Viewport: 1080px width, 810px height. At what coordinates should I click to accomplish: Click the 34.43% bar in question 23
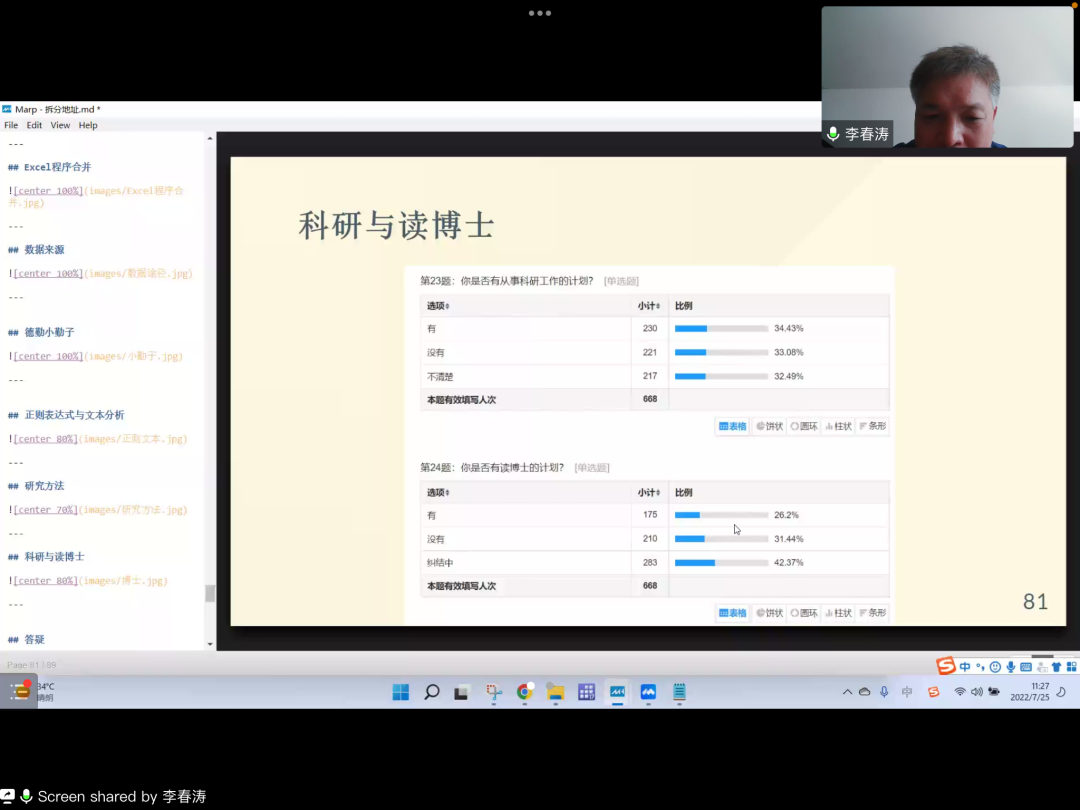coord(721,329)
